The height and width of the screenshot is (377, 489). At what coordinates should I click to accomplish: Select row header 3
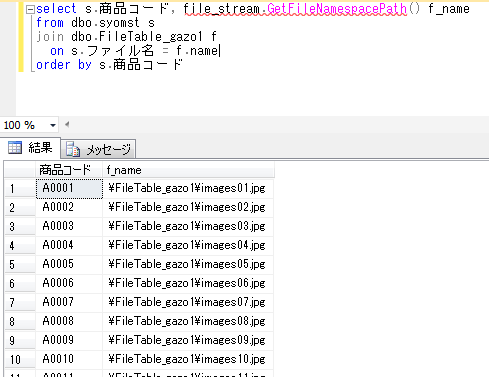[x=20, y=227]
